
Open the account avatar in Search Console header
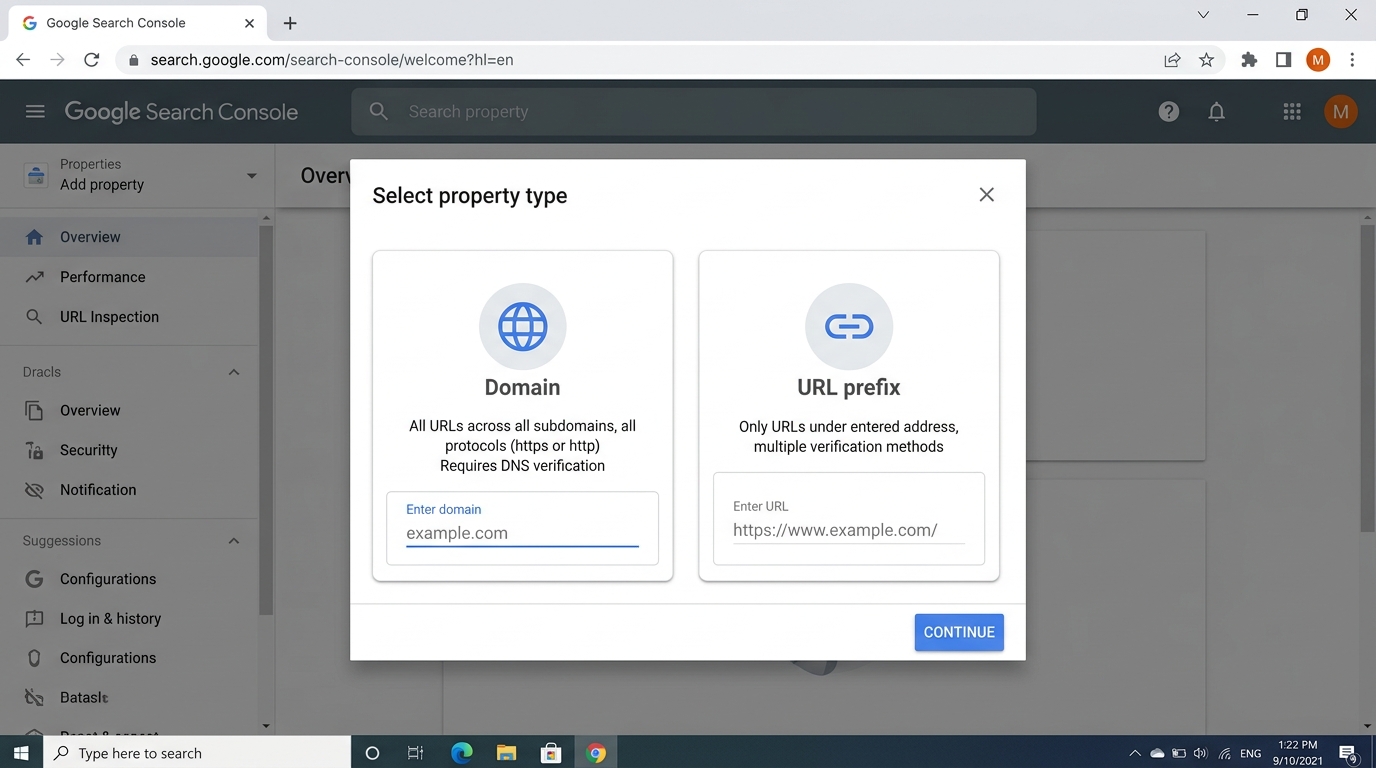[1340, 112]
